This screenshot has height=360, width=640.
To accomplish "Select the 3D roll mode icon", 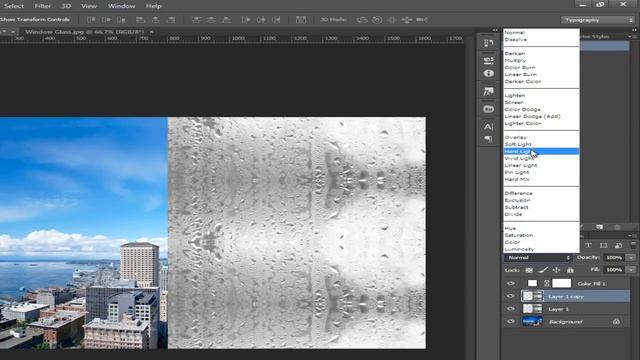I will coord(377,20).
